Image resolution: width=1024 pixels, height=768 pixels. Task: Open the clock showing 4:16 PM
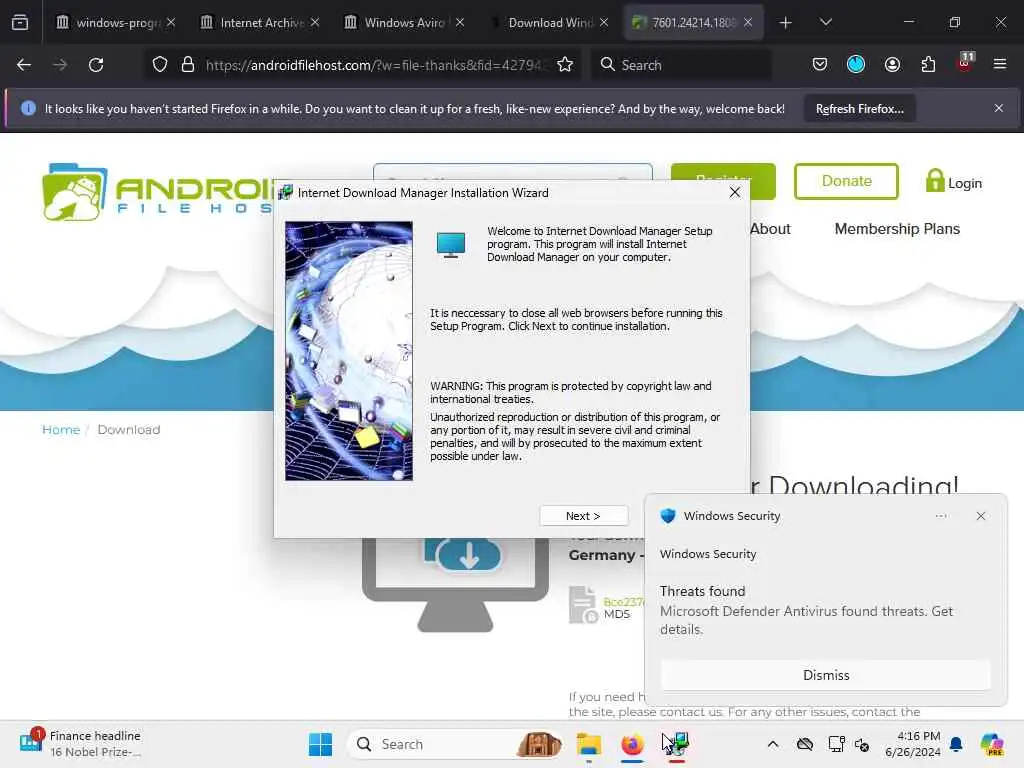point(912,744)
